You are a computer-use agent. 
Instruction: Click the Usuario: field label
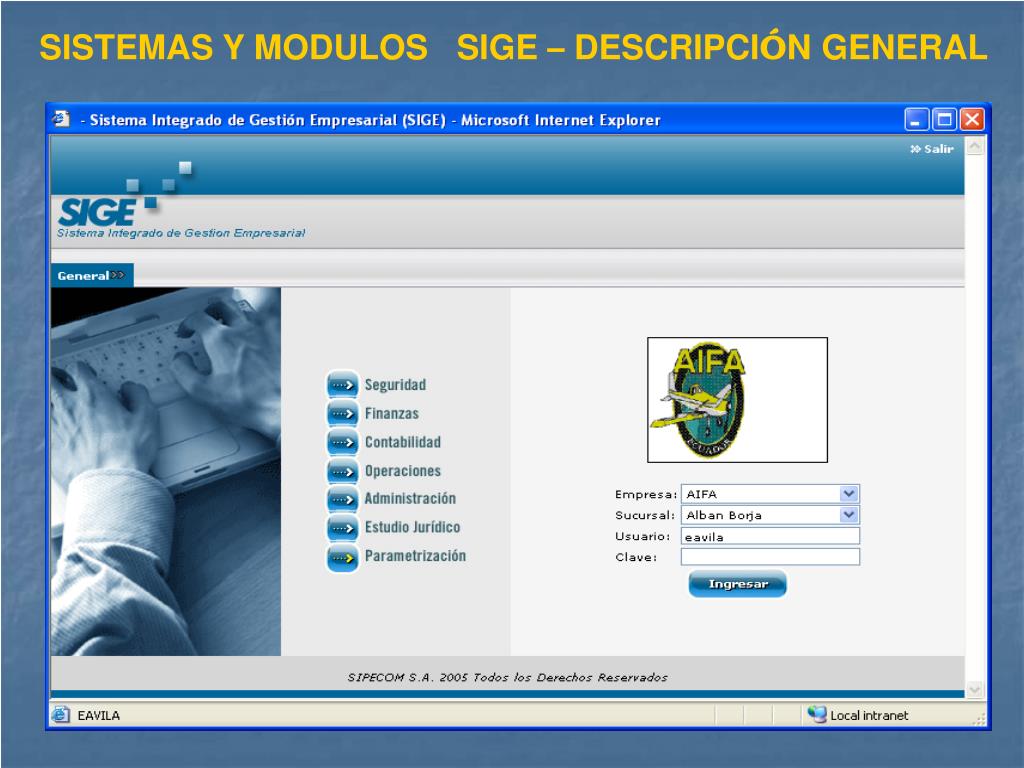tap(643, 536)
